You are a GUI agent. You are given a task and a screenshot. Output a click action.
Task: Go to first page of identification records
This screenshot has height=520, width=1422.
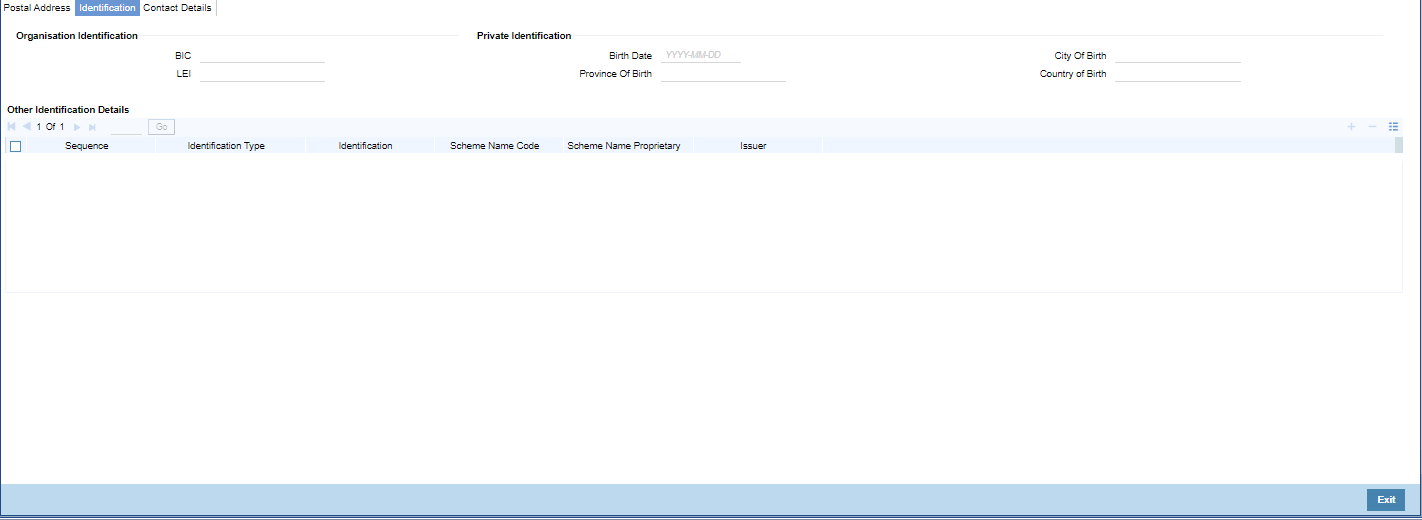[12, 127]
